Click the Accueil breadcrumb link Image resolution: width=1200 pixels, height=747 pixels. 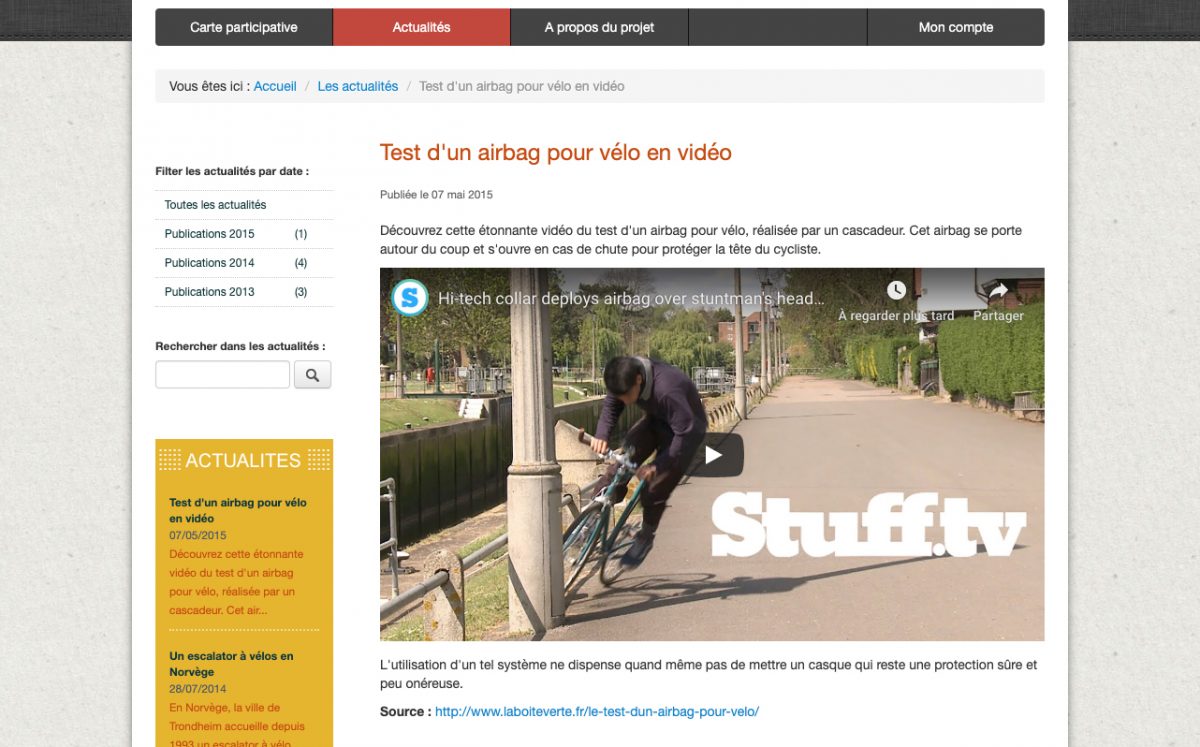(x=275, y=86)
